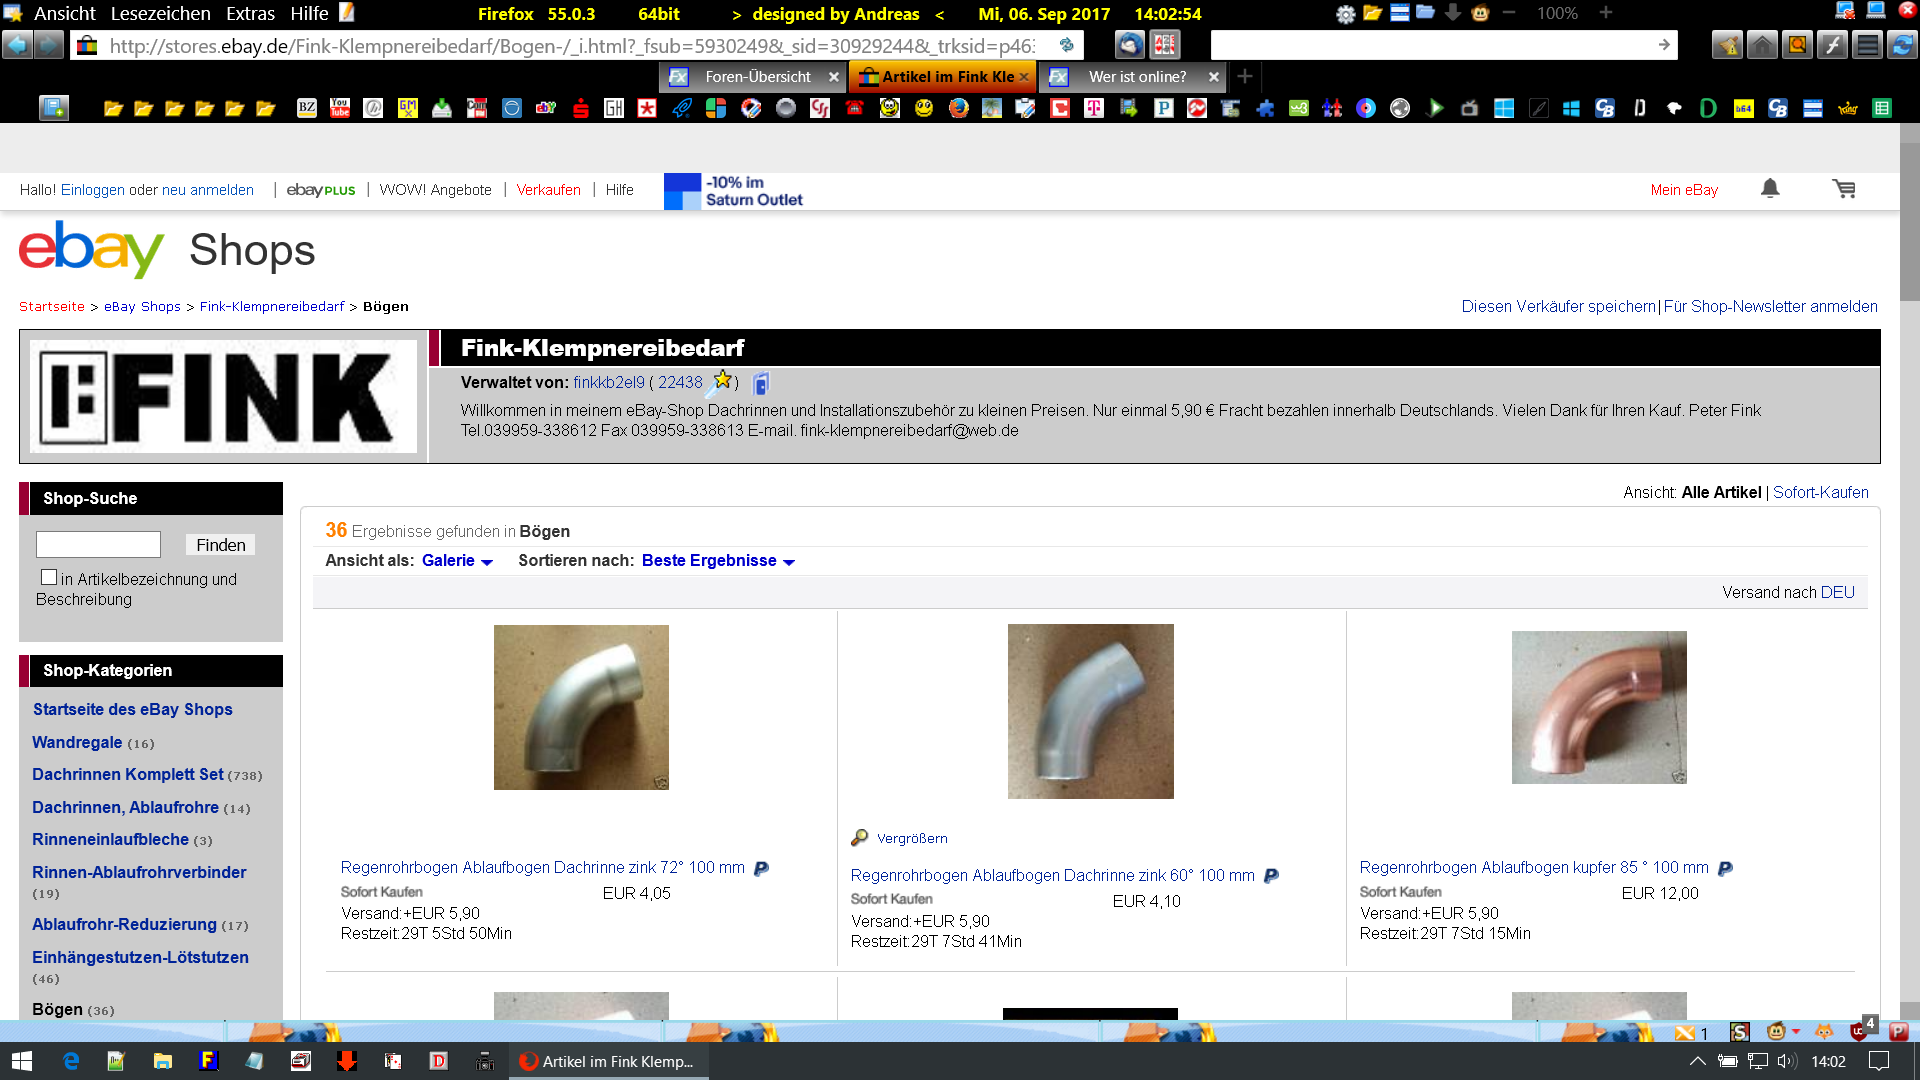Viewport: 1920px width, 1080px height.
Task: Open the shopping cart icon
Action: (x=1844, y=188)
